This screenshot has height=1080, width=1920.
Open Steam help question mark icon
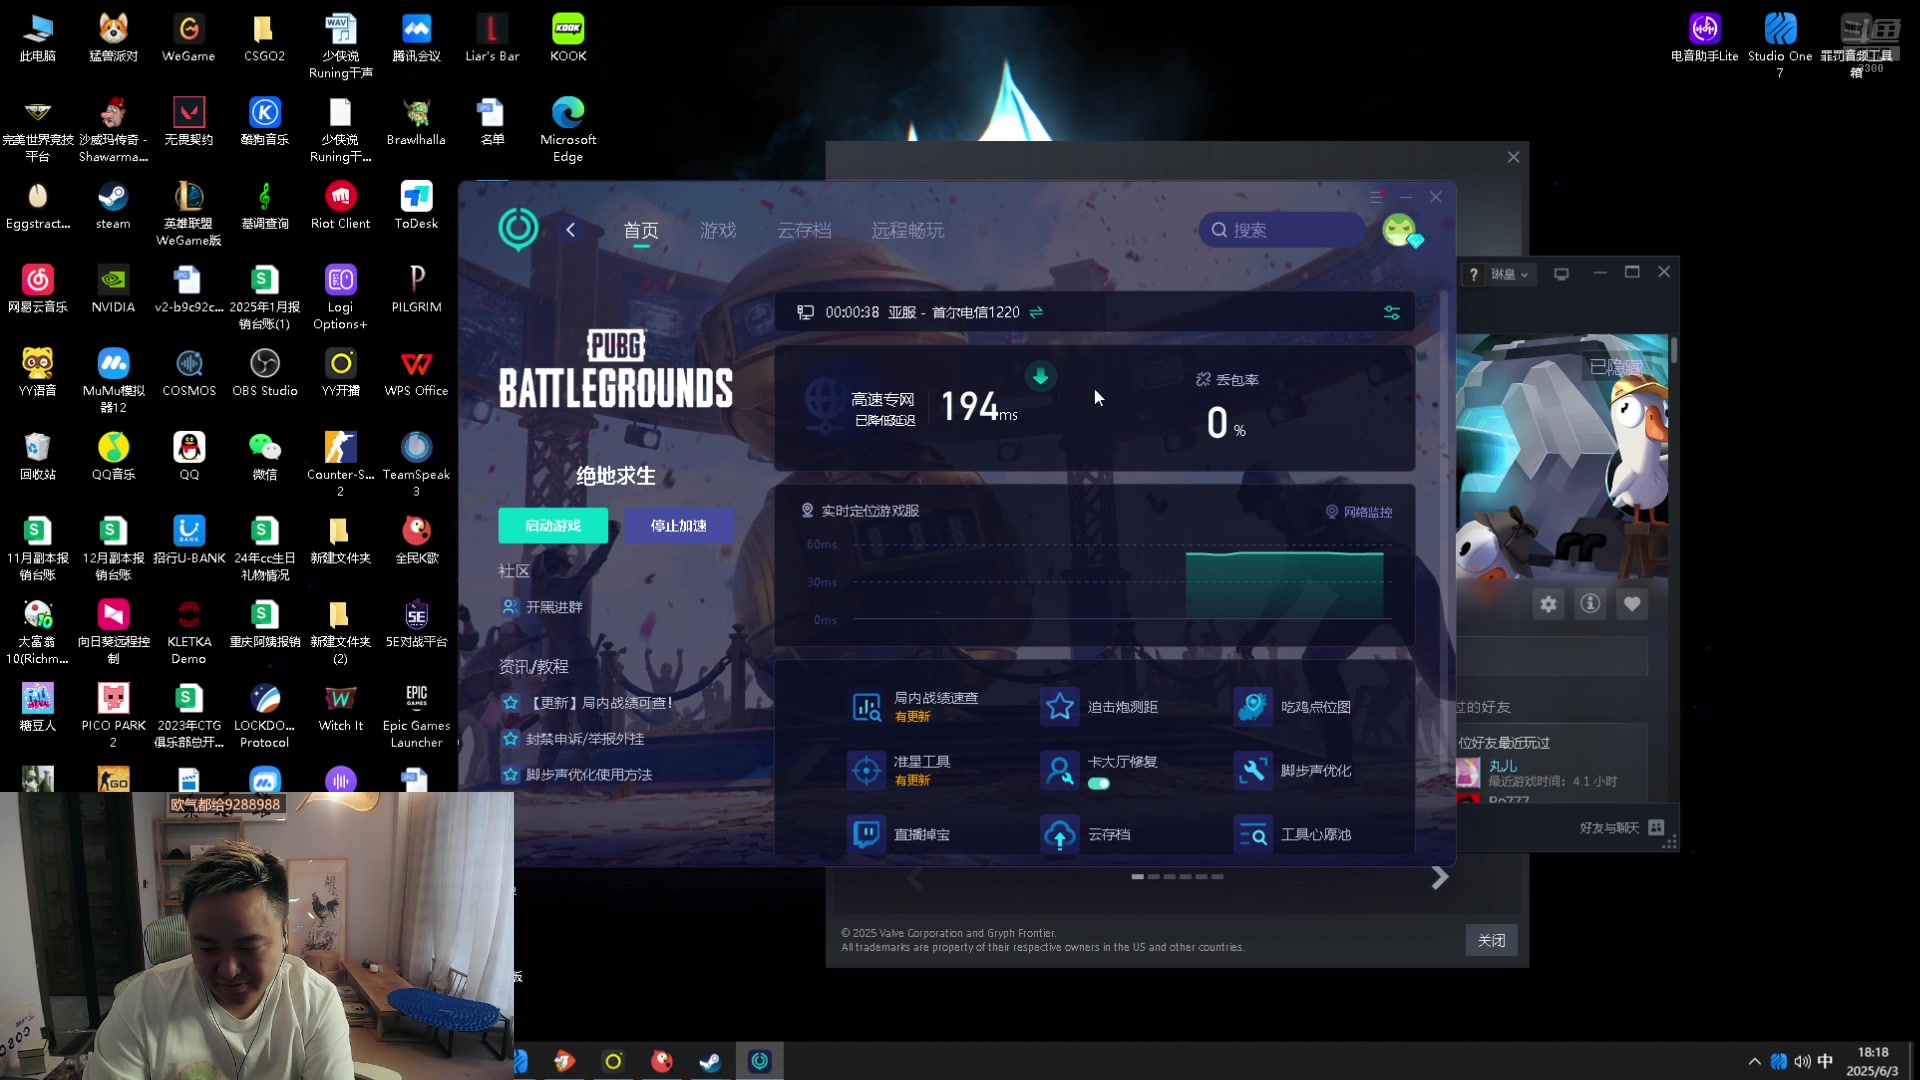tap(1473, 274)
